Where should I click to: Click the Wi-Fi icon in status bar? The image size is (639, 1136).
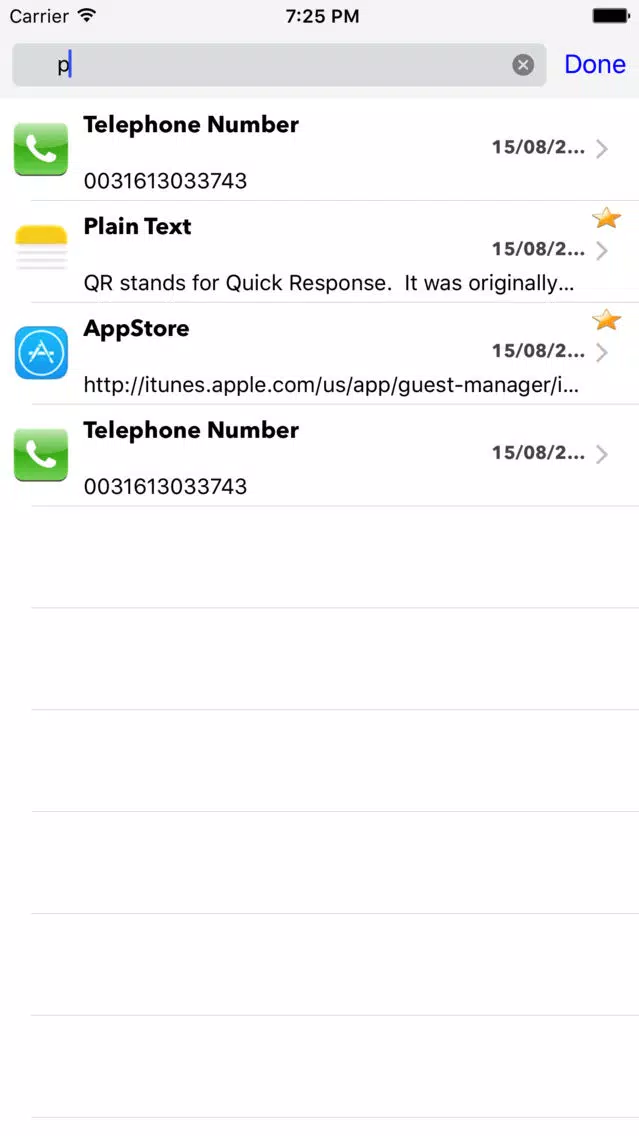[87, 15]
